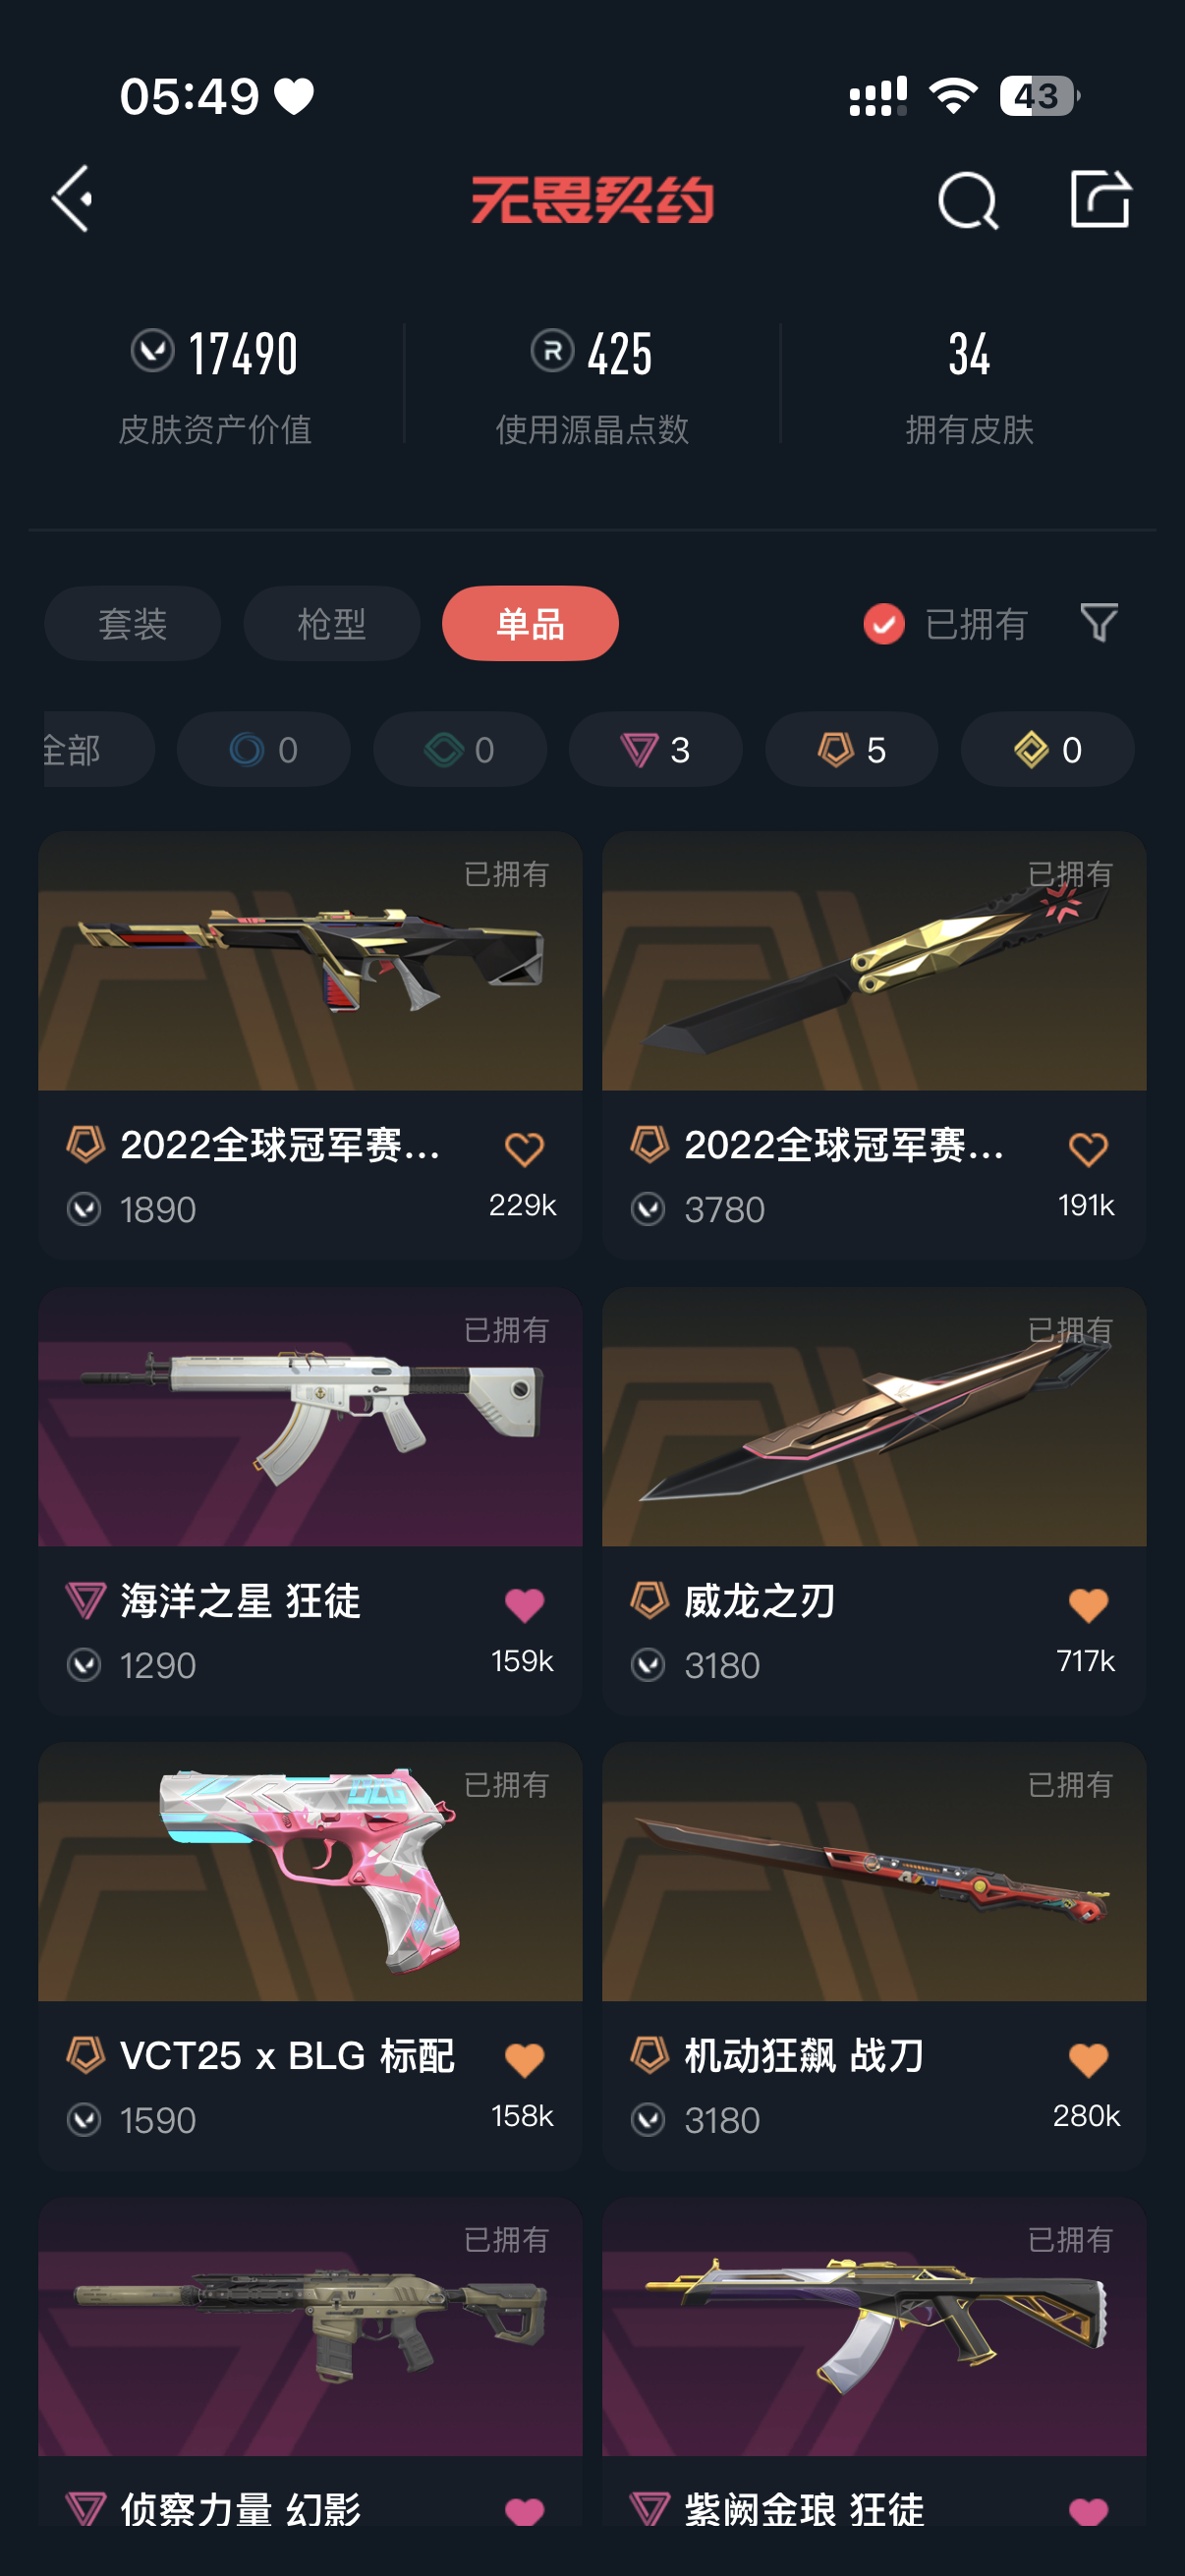Select the 全部 all-tiers chip
1185x2576 pixels.
pos(98,749)
